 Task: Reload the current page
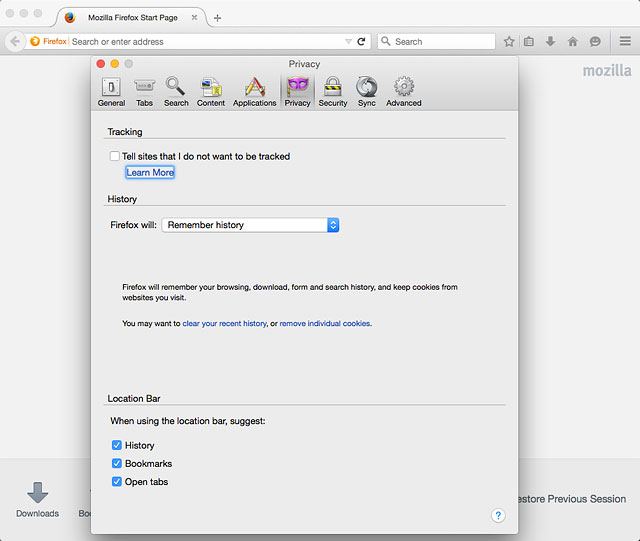361,41
